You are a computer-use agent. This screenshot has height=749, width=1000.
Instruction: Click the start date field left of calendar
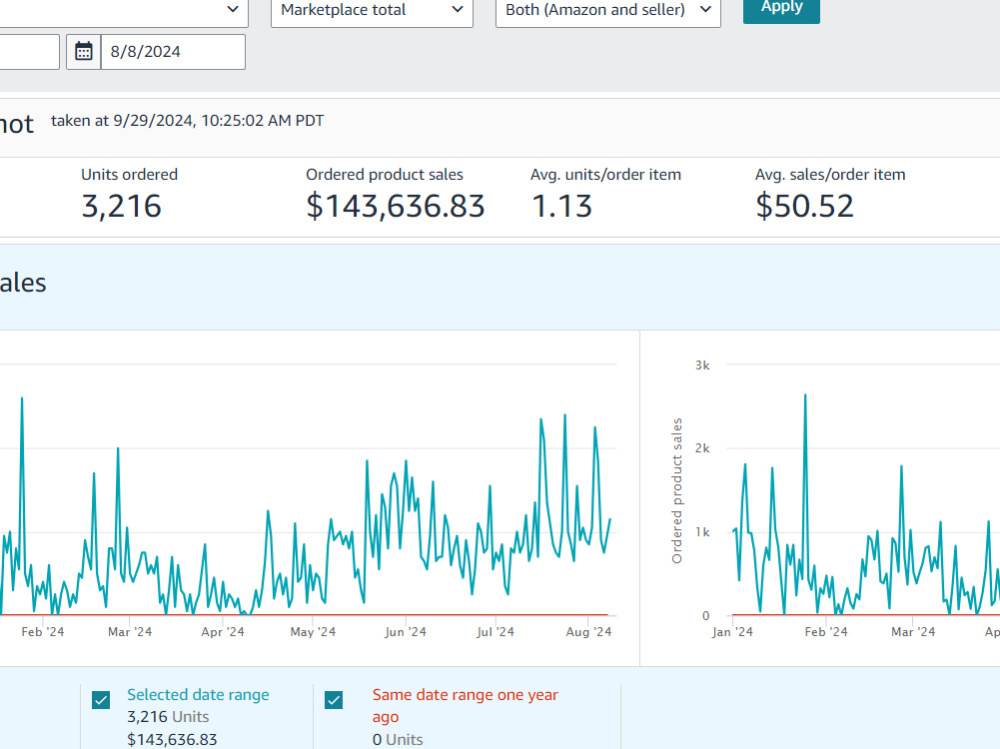[29, 52]
